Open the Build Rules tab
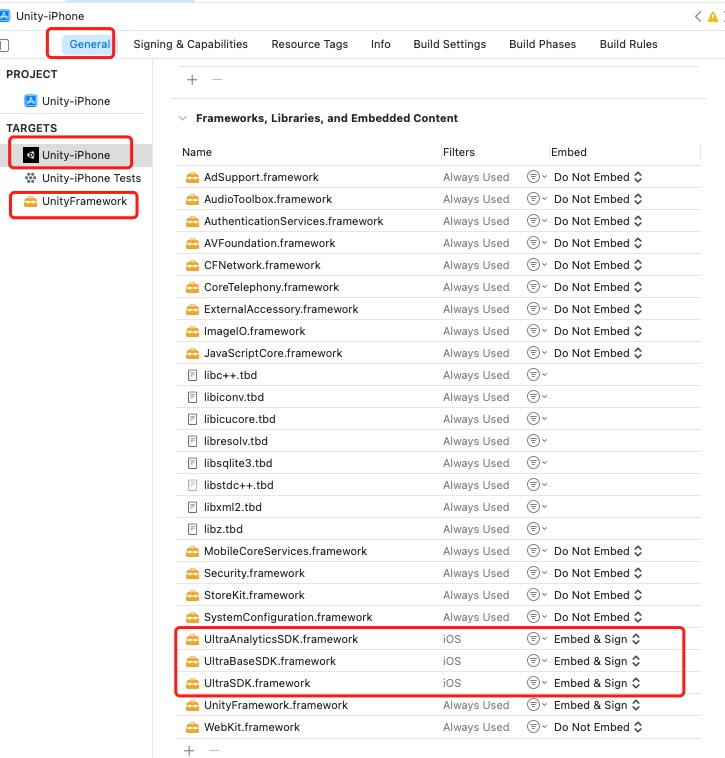The height and width of the screenshot is (758, 725). pyautogui.click(x=628, y=44)
